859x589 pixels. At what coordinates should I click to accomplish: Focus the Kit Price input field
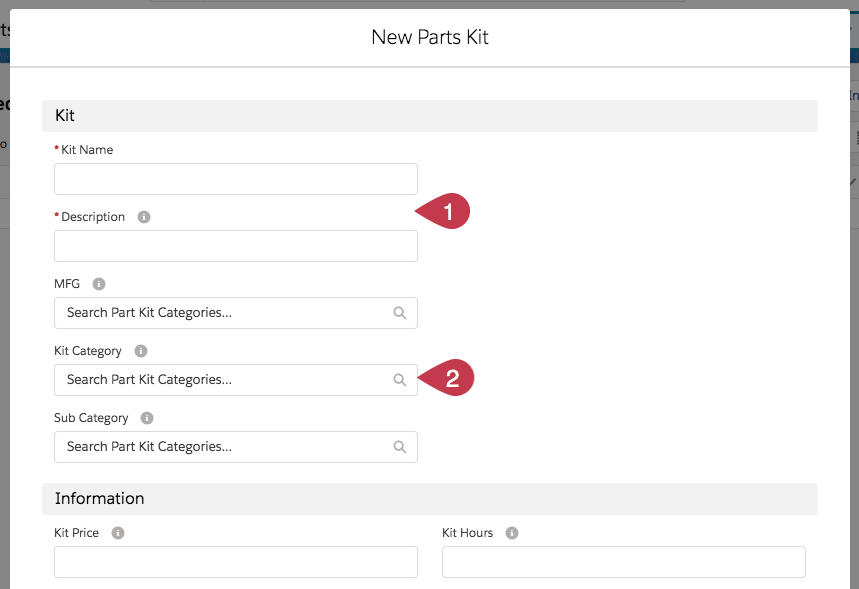coord(236,562)
